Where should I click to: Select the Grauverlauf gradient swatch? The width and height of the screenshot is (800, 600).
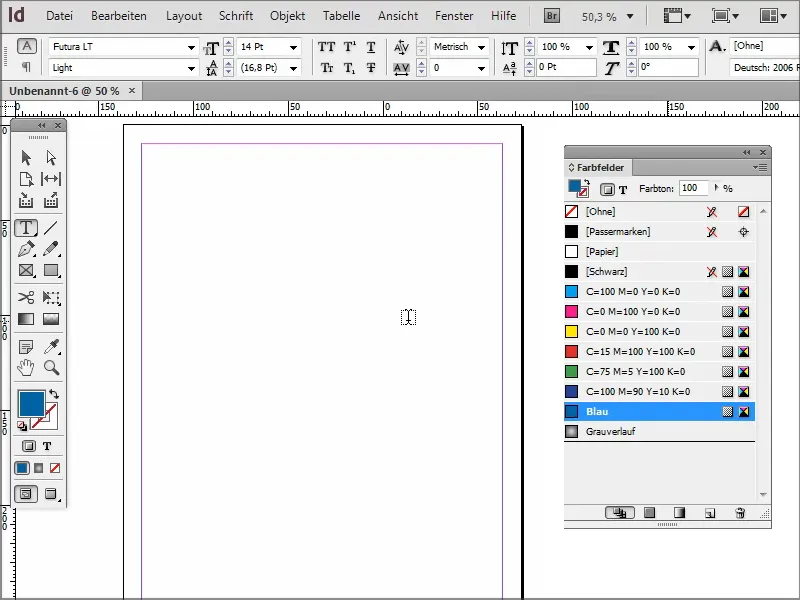[659, 432]
